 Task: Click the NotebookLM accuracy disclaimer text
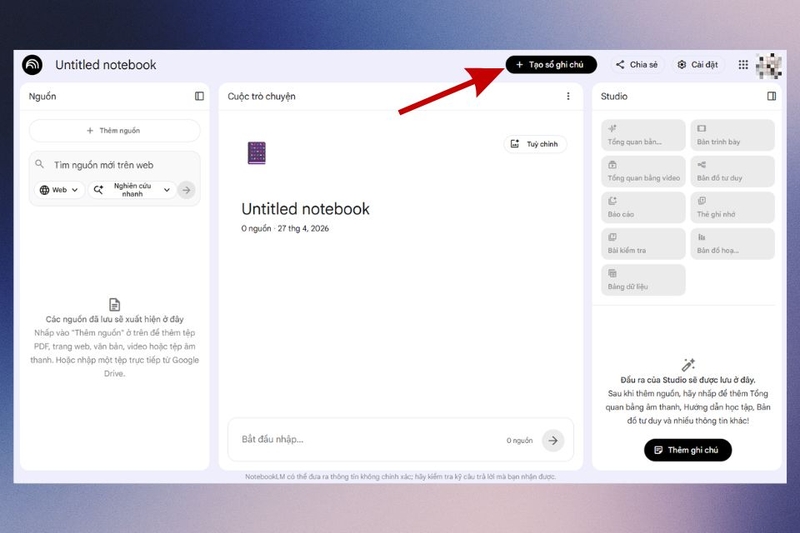[401, 477]
